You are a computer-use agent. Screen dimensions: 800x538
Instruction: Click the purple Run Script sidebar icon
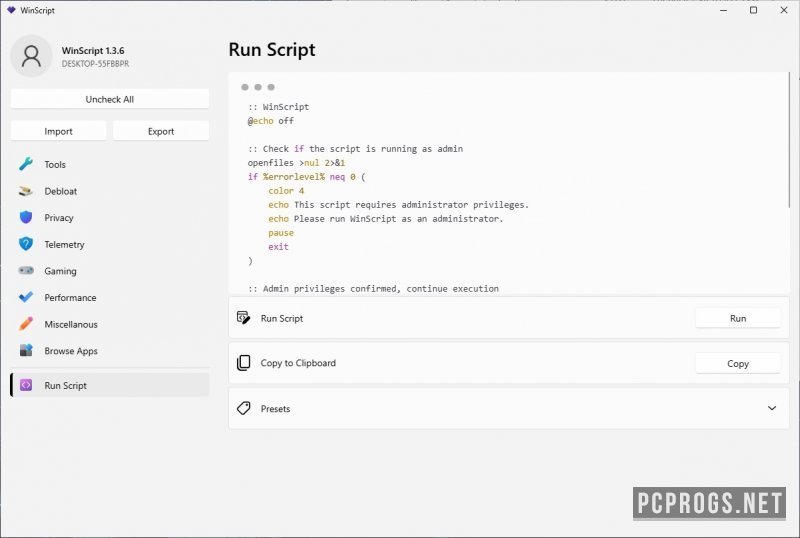coord(26,385)
